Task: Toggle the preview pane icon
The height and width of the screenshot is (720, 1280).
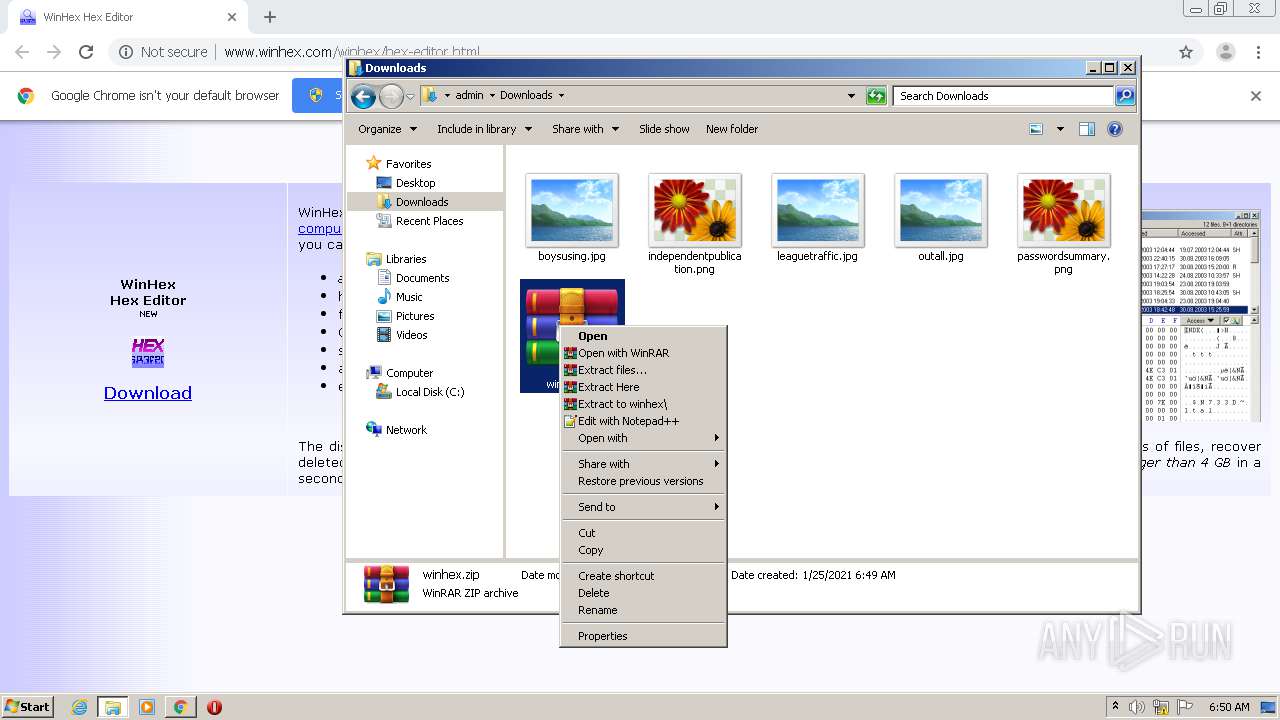Action: point(1087,129)
